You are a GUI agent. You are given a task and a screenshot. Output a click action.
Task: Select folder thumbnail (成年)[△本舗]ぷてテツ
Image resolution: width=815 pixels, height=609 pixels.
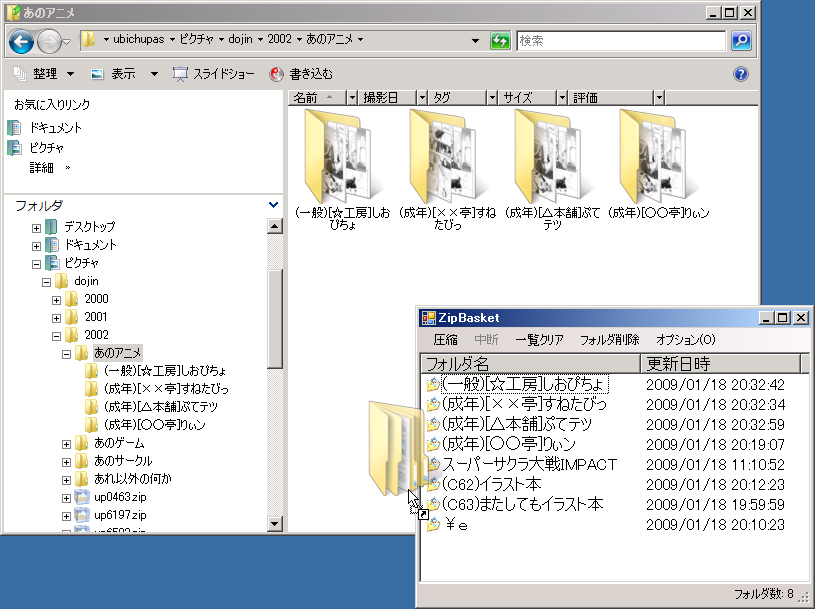553,169
